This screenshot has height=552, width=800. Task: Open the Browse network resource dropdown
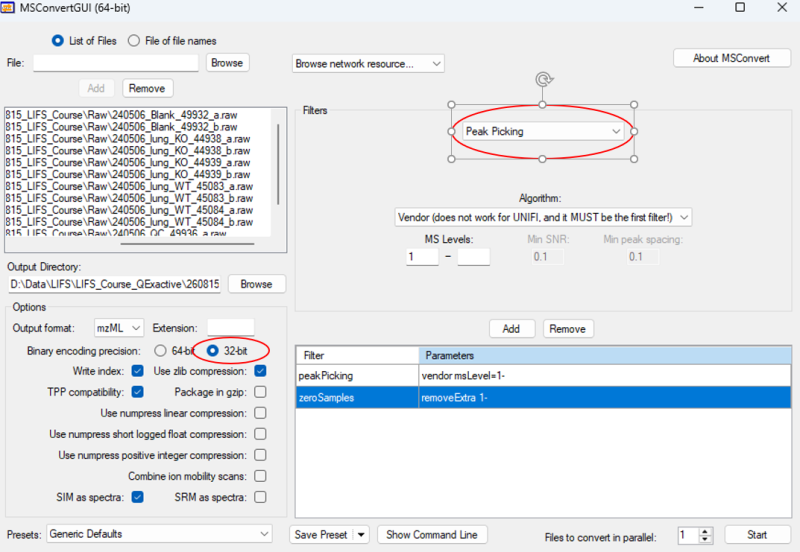pos(368,64)
